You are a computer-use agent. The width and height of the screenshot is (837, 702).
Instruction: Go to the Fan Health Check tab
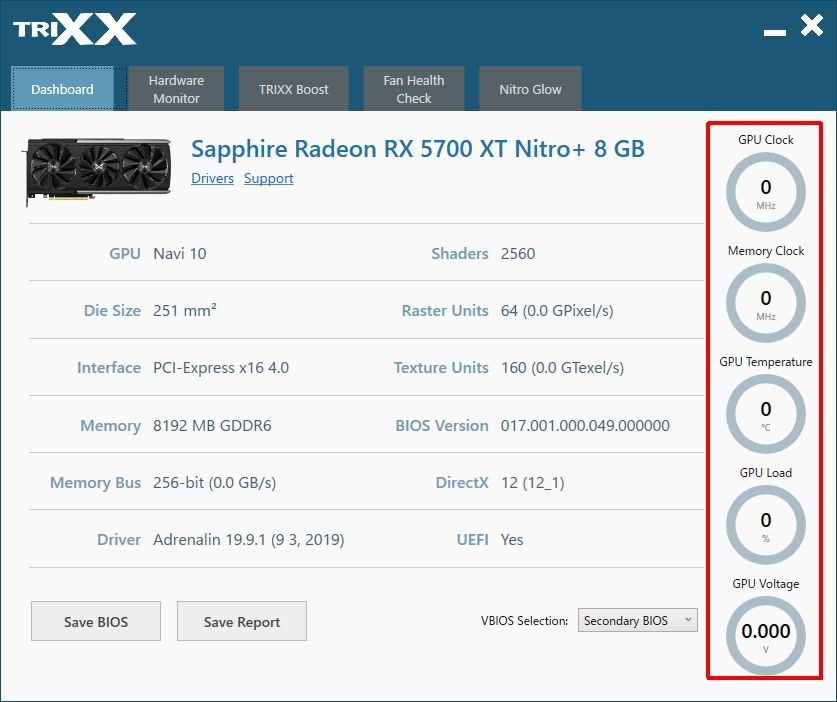click(414, 89)
